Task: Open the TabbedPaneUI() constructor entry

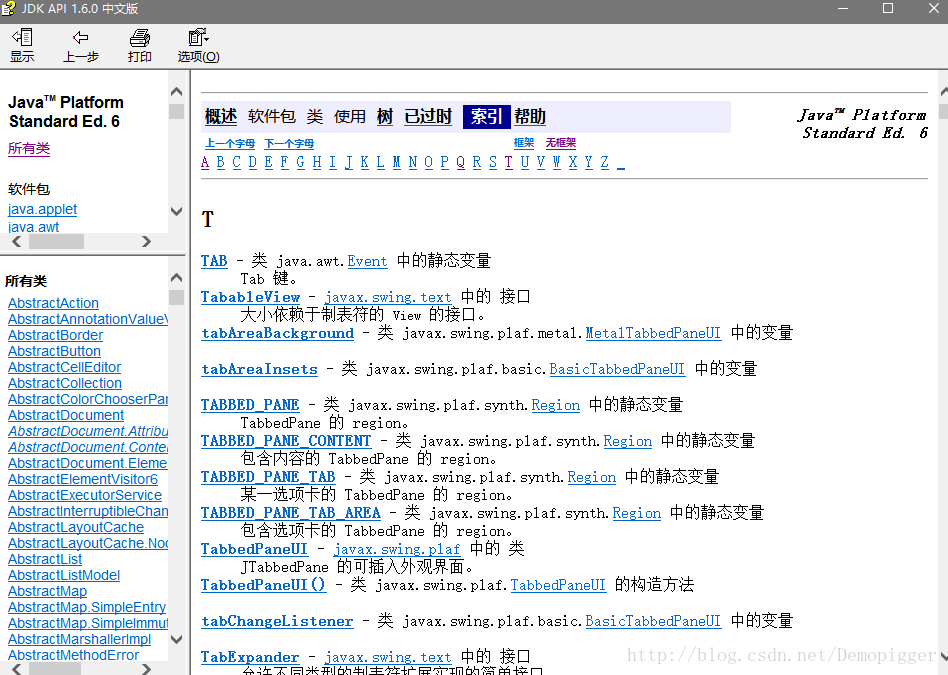Action: point(264,585)
